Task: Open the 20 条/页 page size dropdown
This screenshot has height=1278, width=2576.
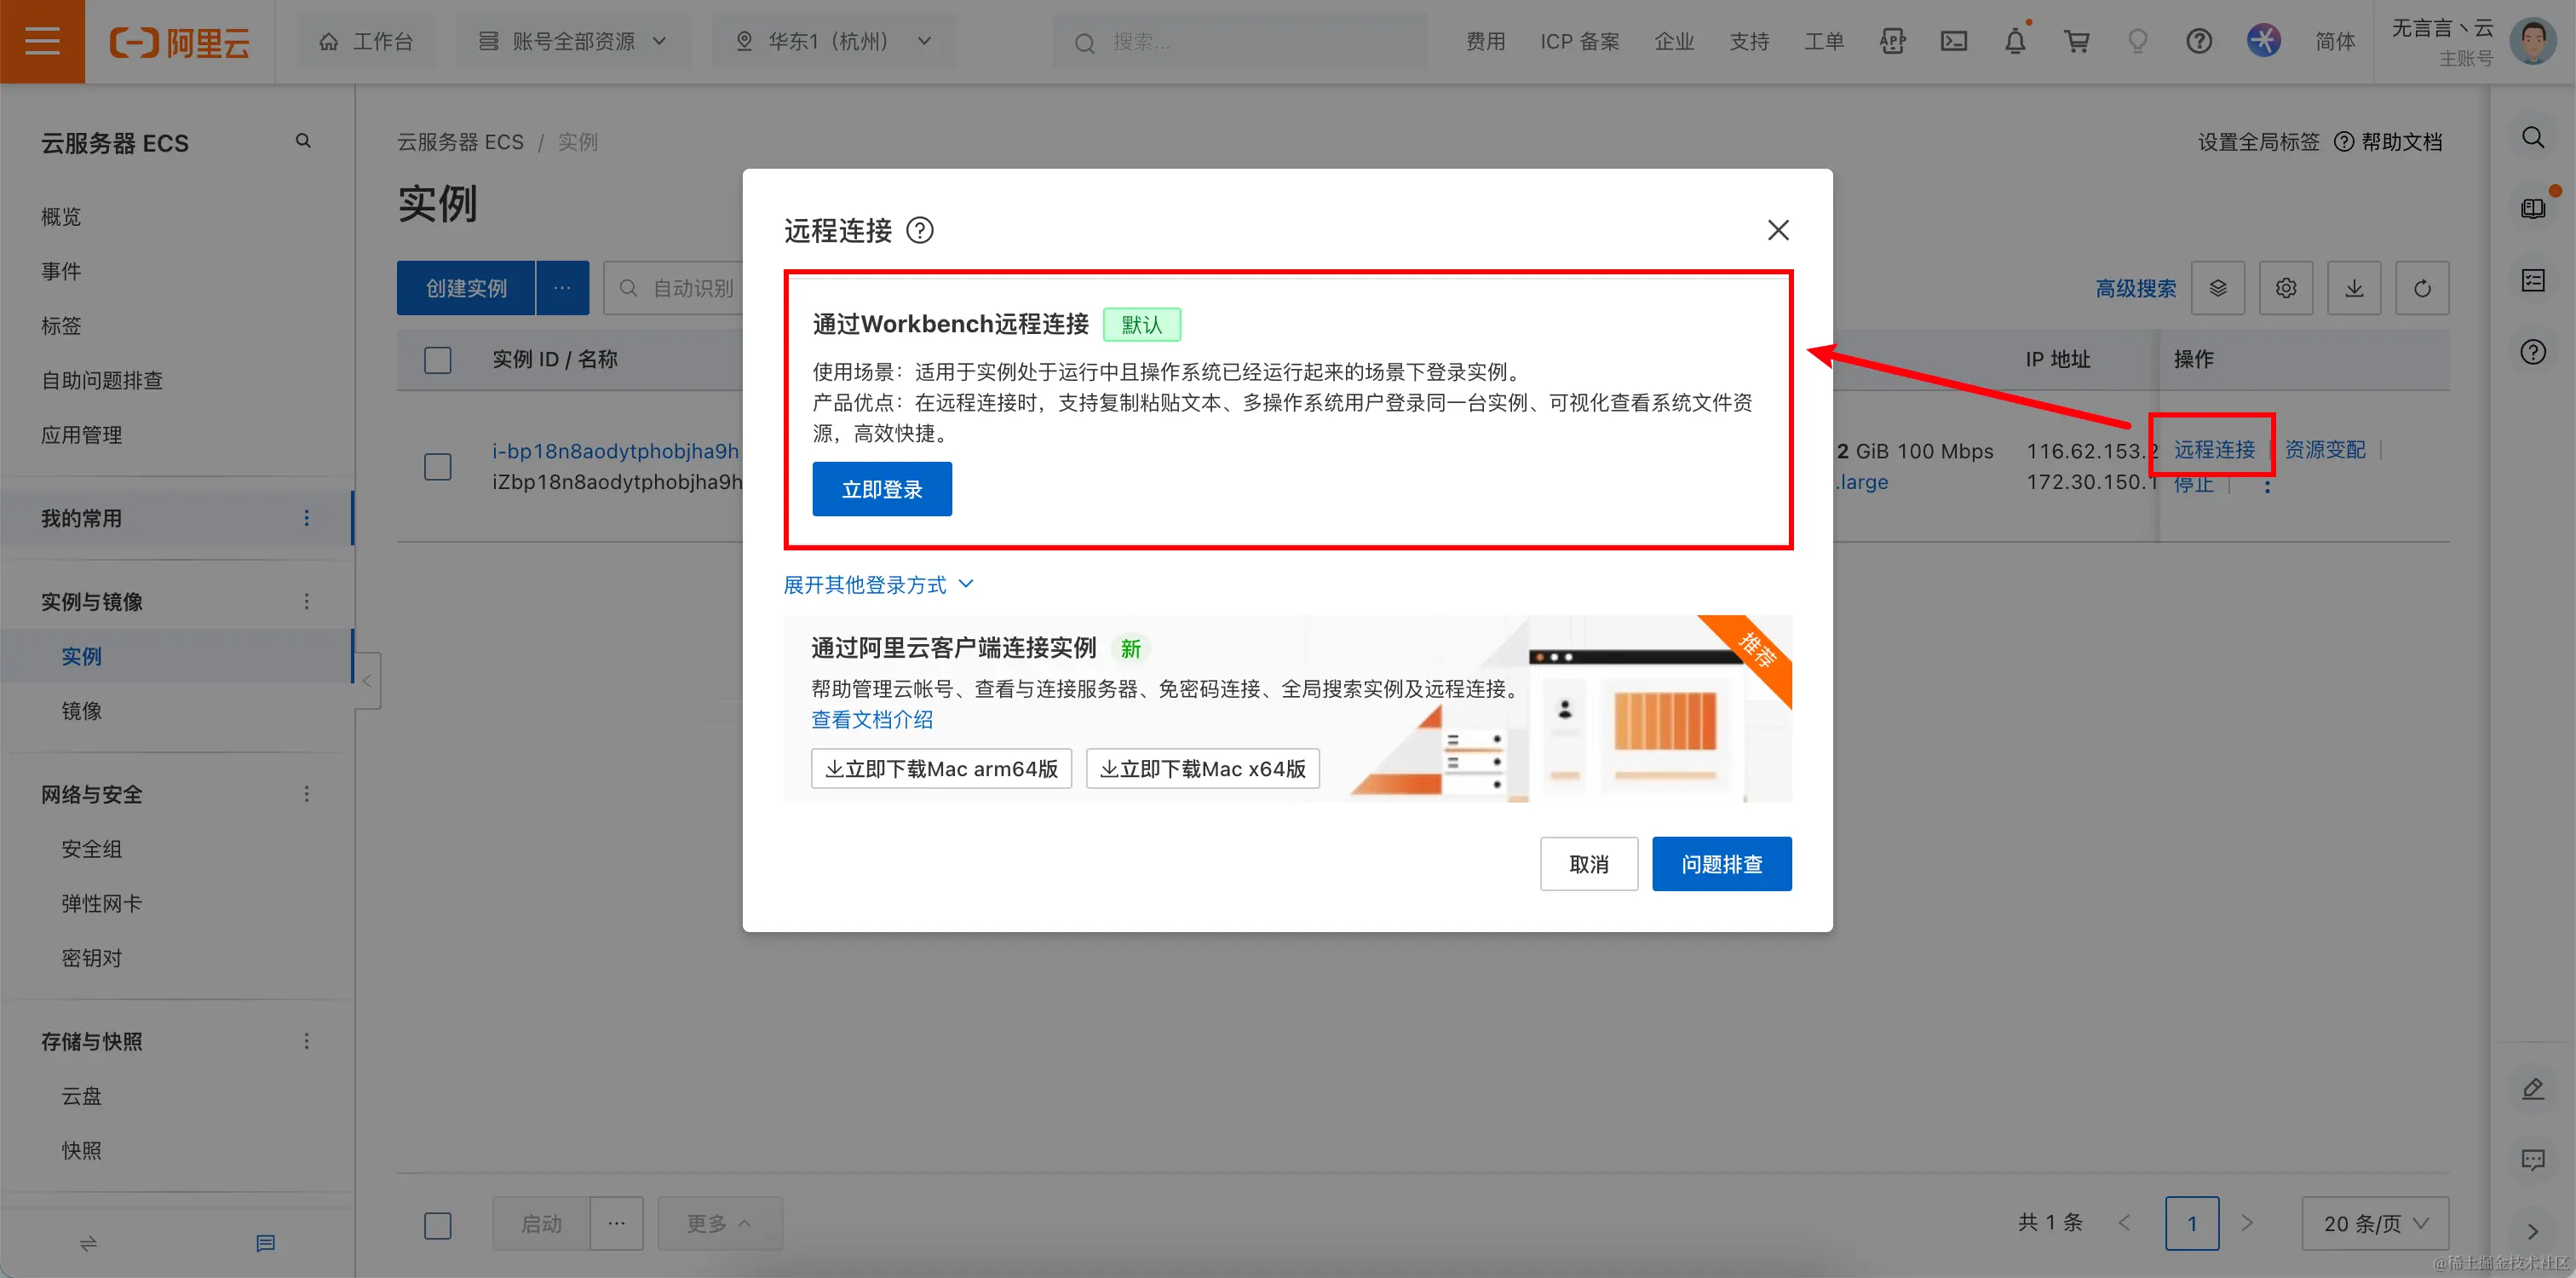Action: point(2374,1223)
